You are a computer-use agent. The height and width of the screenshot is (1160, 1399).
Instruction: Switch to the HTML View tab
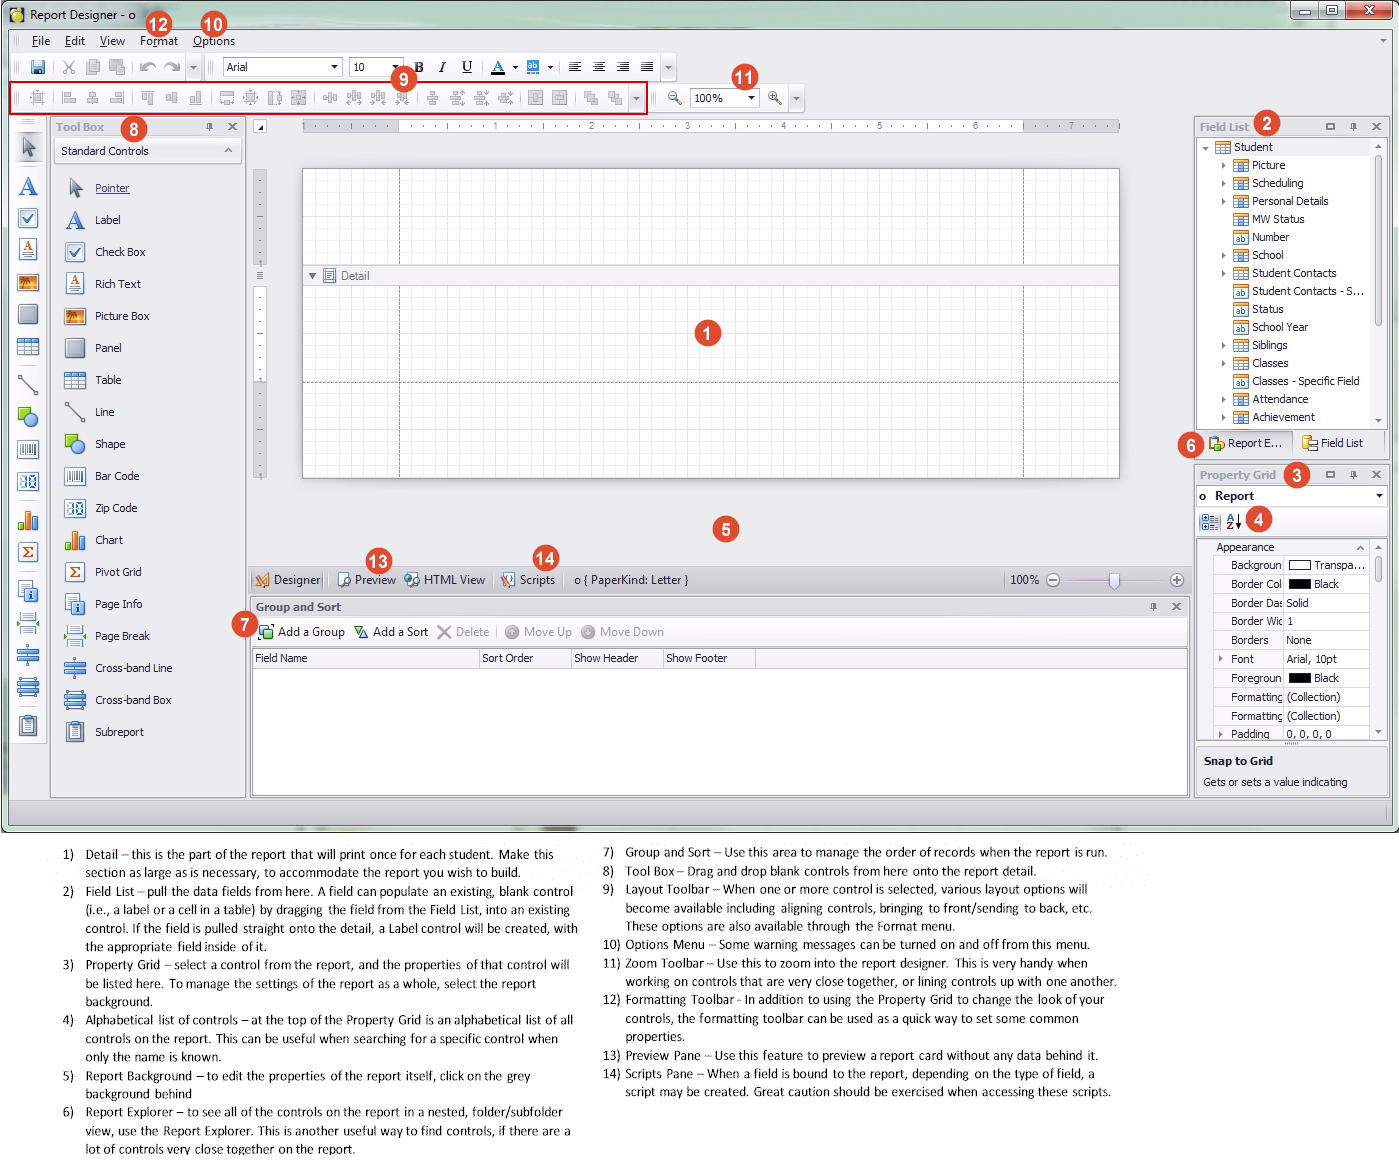(x=445, y=580)
